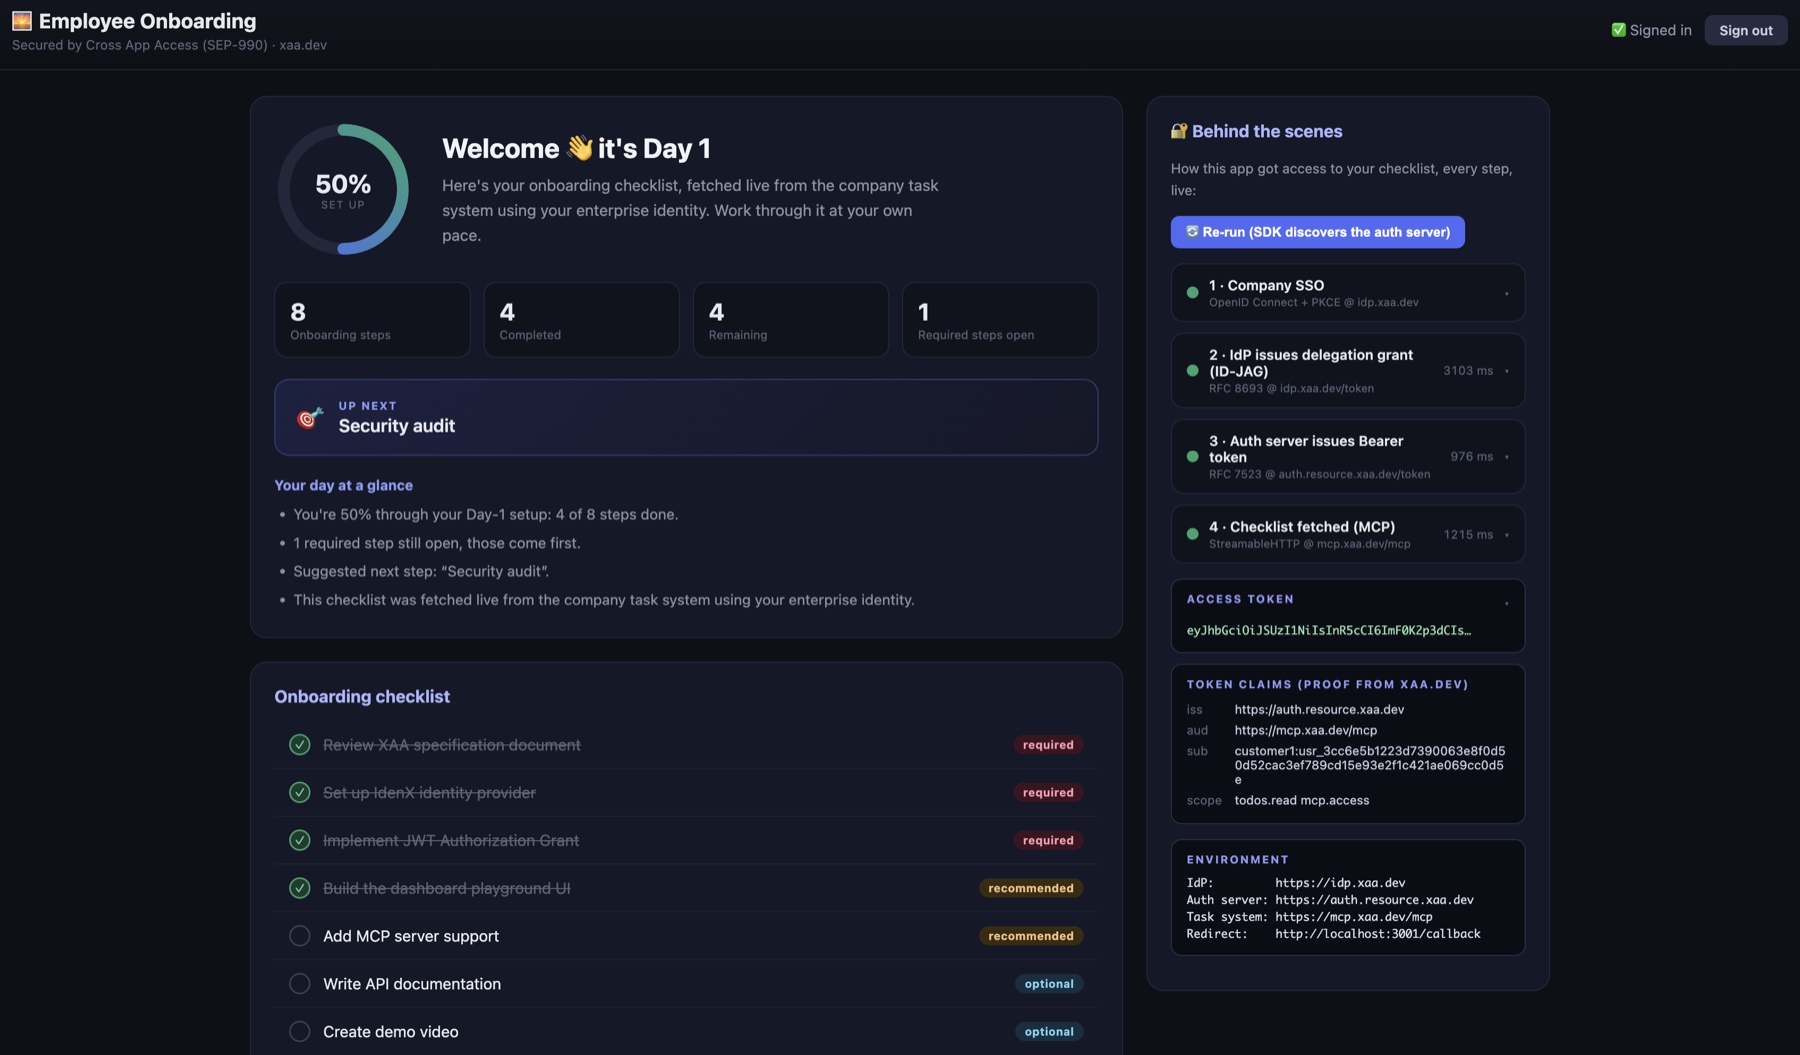Click the required badge on Review XAA specification document
The height and width of the screenshot is (1055, 1800).
tap(1048, 745)
